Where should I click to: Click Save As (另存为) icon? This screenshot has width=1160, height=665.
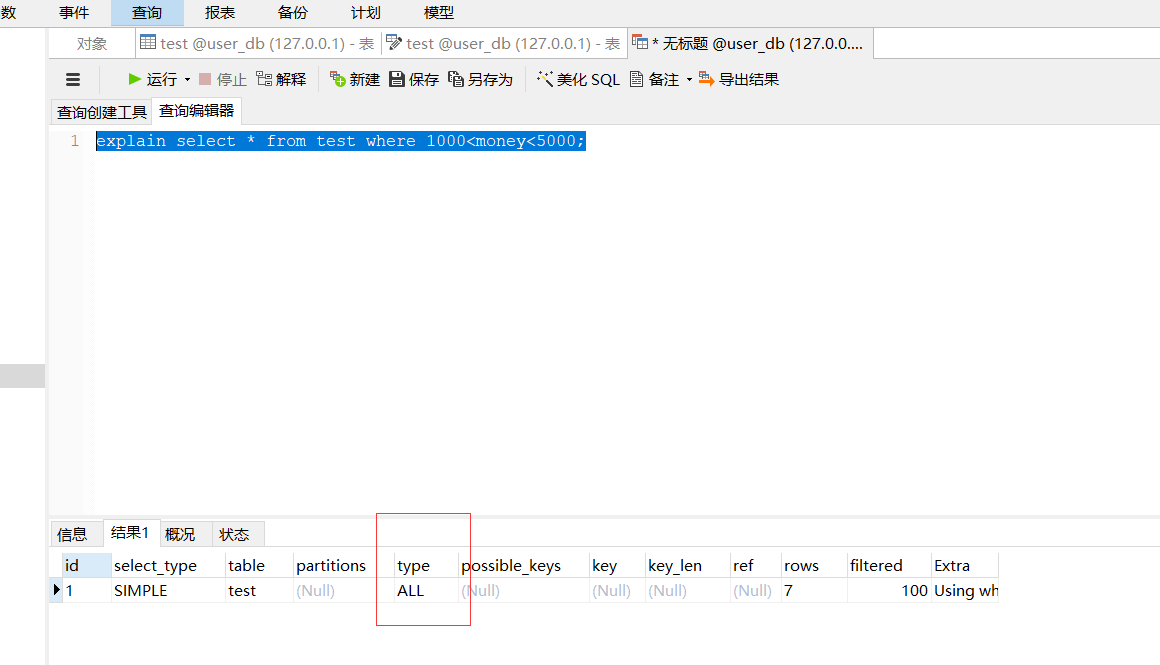[x=456, y=79]
